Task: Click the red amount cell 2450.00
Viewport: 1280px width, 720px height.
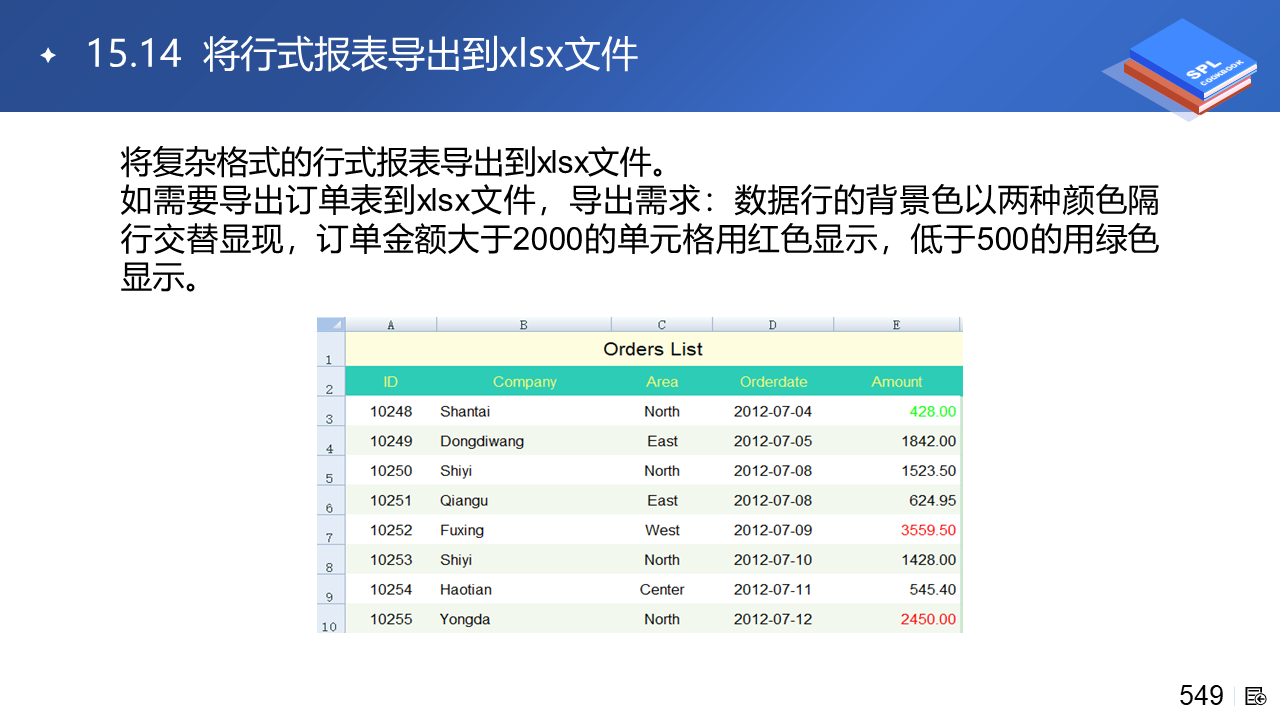Action: pyautogui.click(x=897, y=619)
